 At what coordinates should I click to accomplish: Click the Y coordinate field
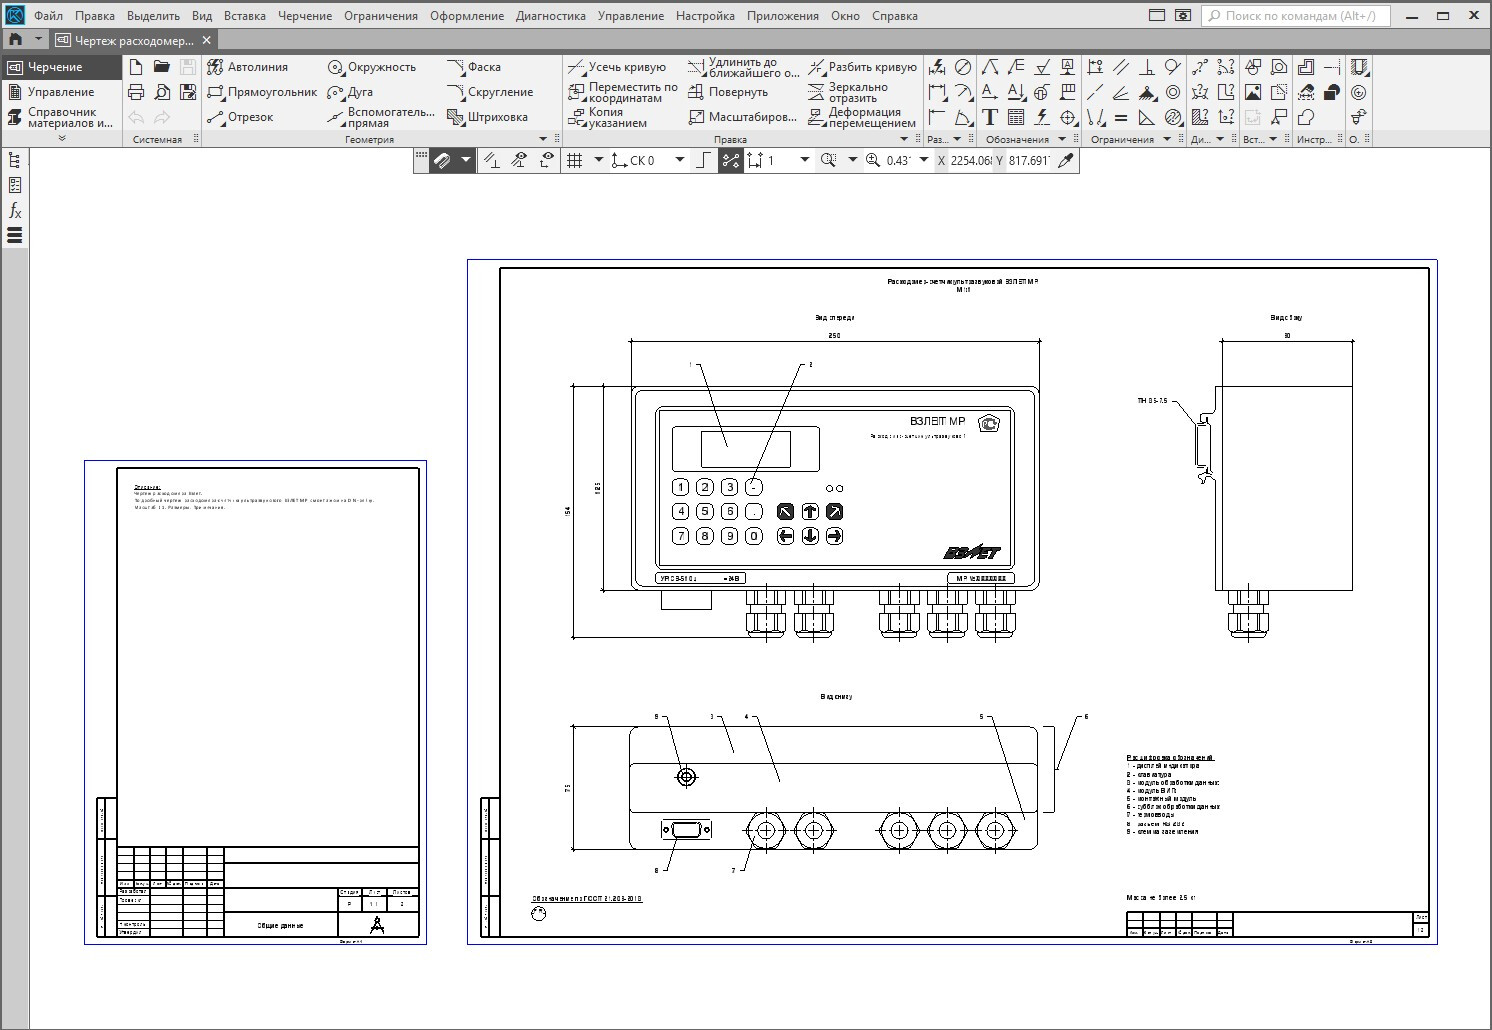(1029, 160)
